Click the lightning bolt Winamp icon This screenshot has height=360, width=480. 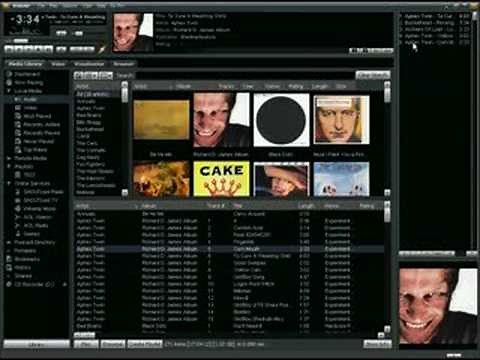[x=102, y=50]
